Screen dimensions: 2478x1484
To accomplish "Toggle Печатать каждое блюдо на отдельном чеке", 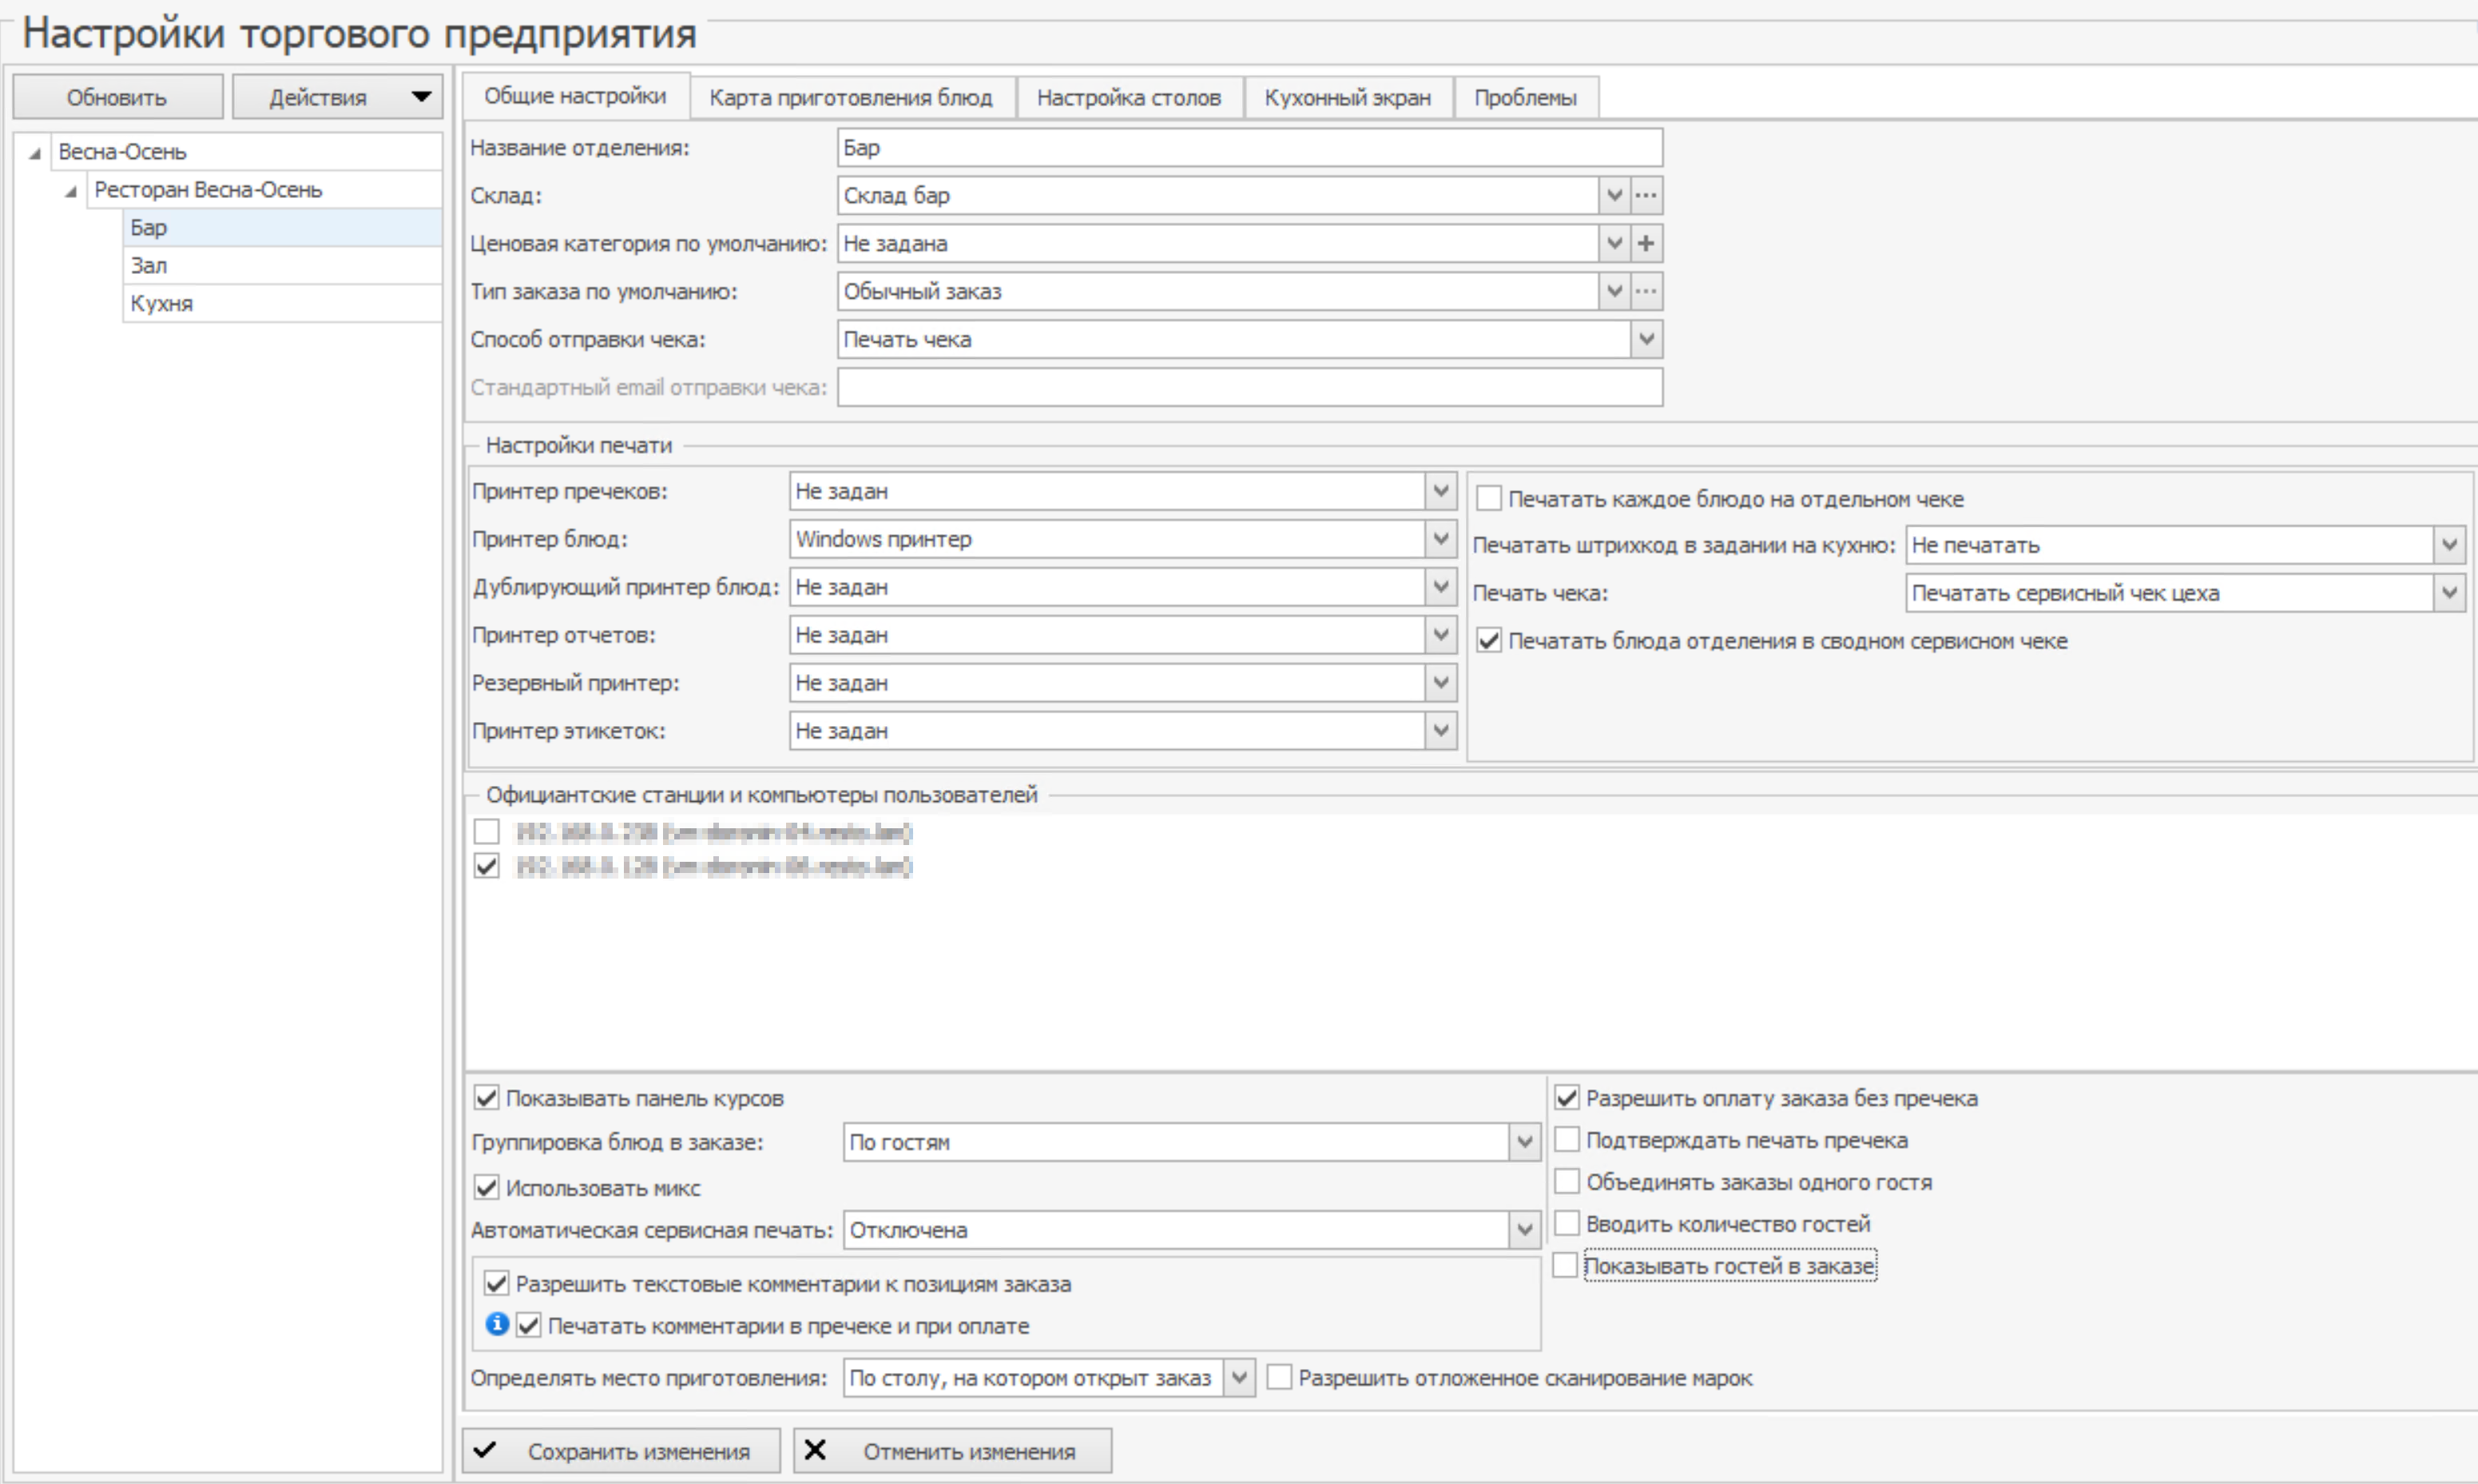I will point(1489,498).
